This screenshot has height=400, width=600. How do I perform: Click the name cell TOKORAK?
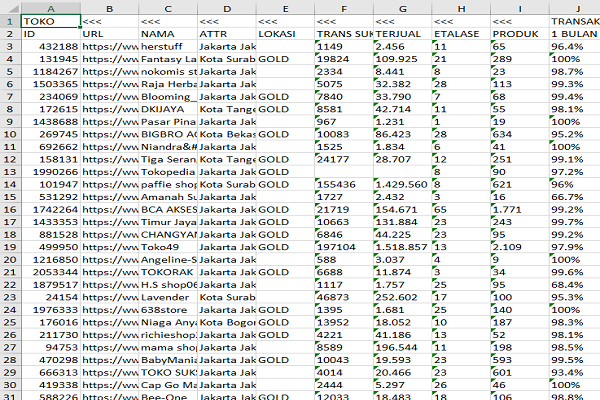click(x=168, y=272)
